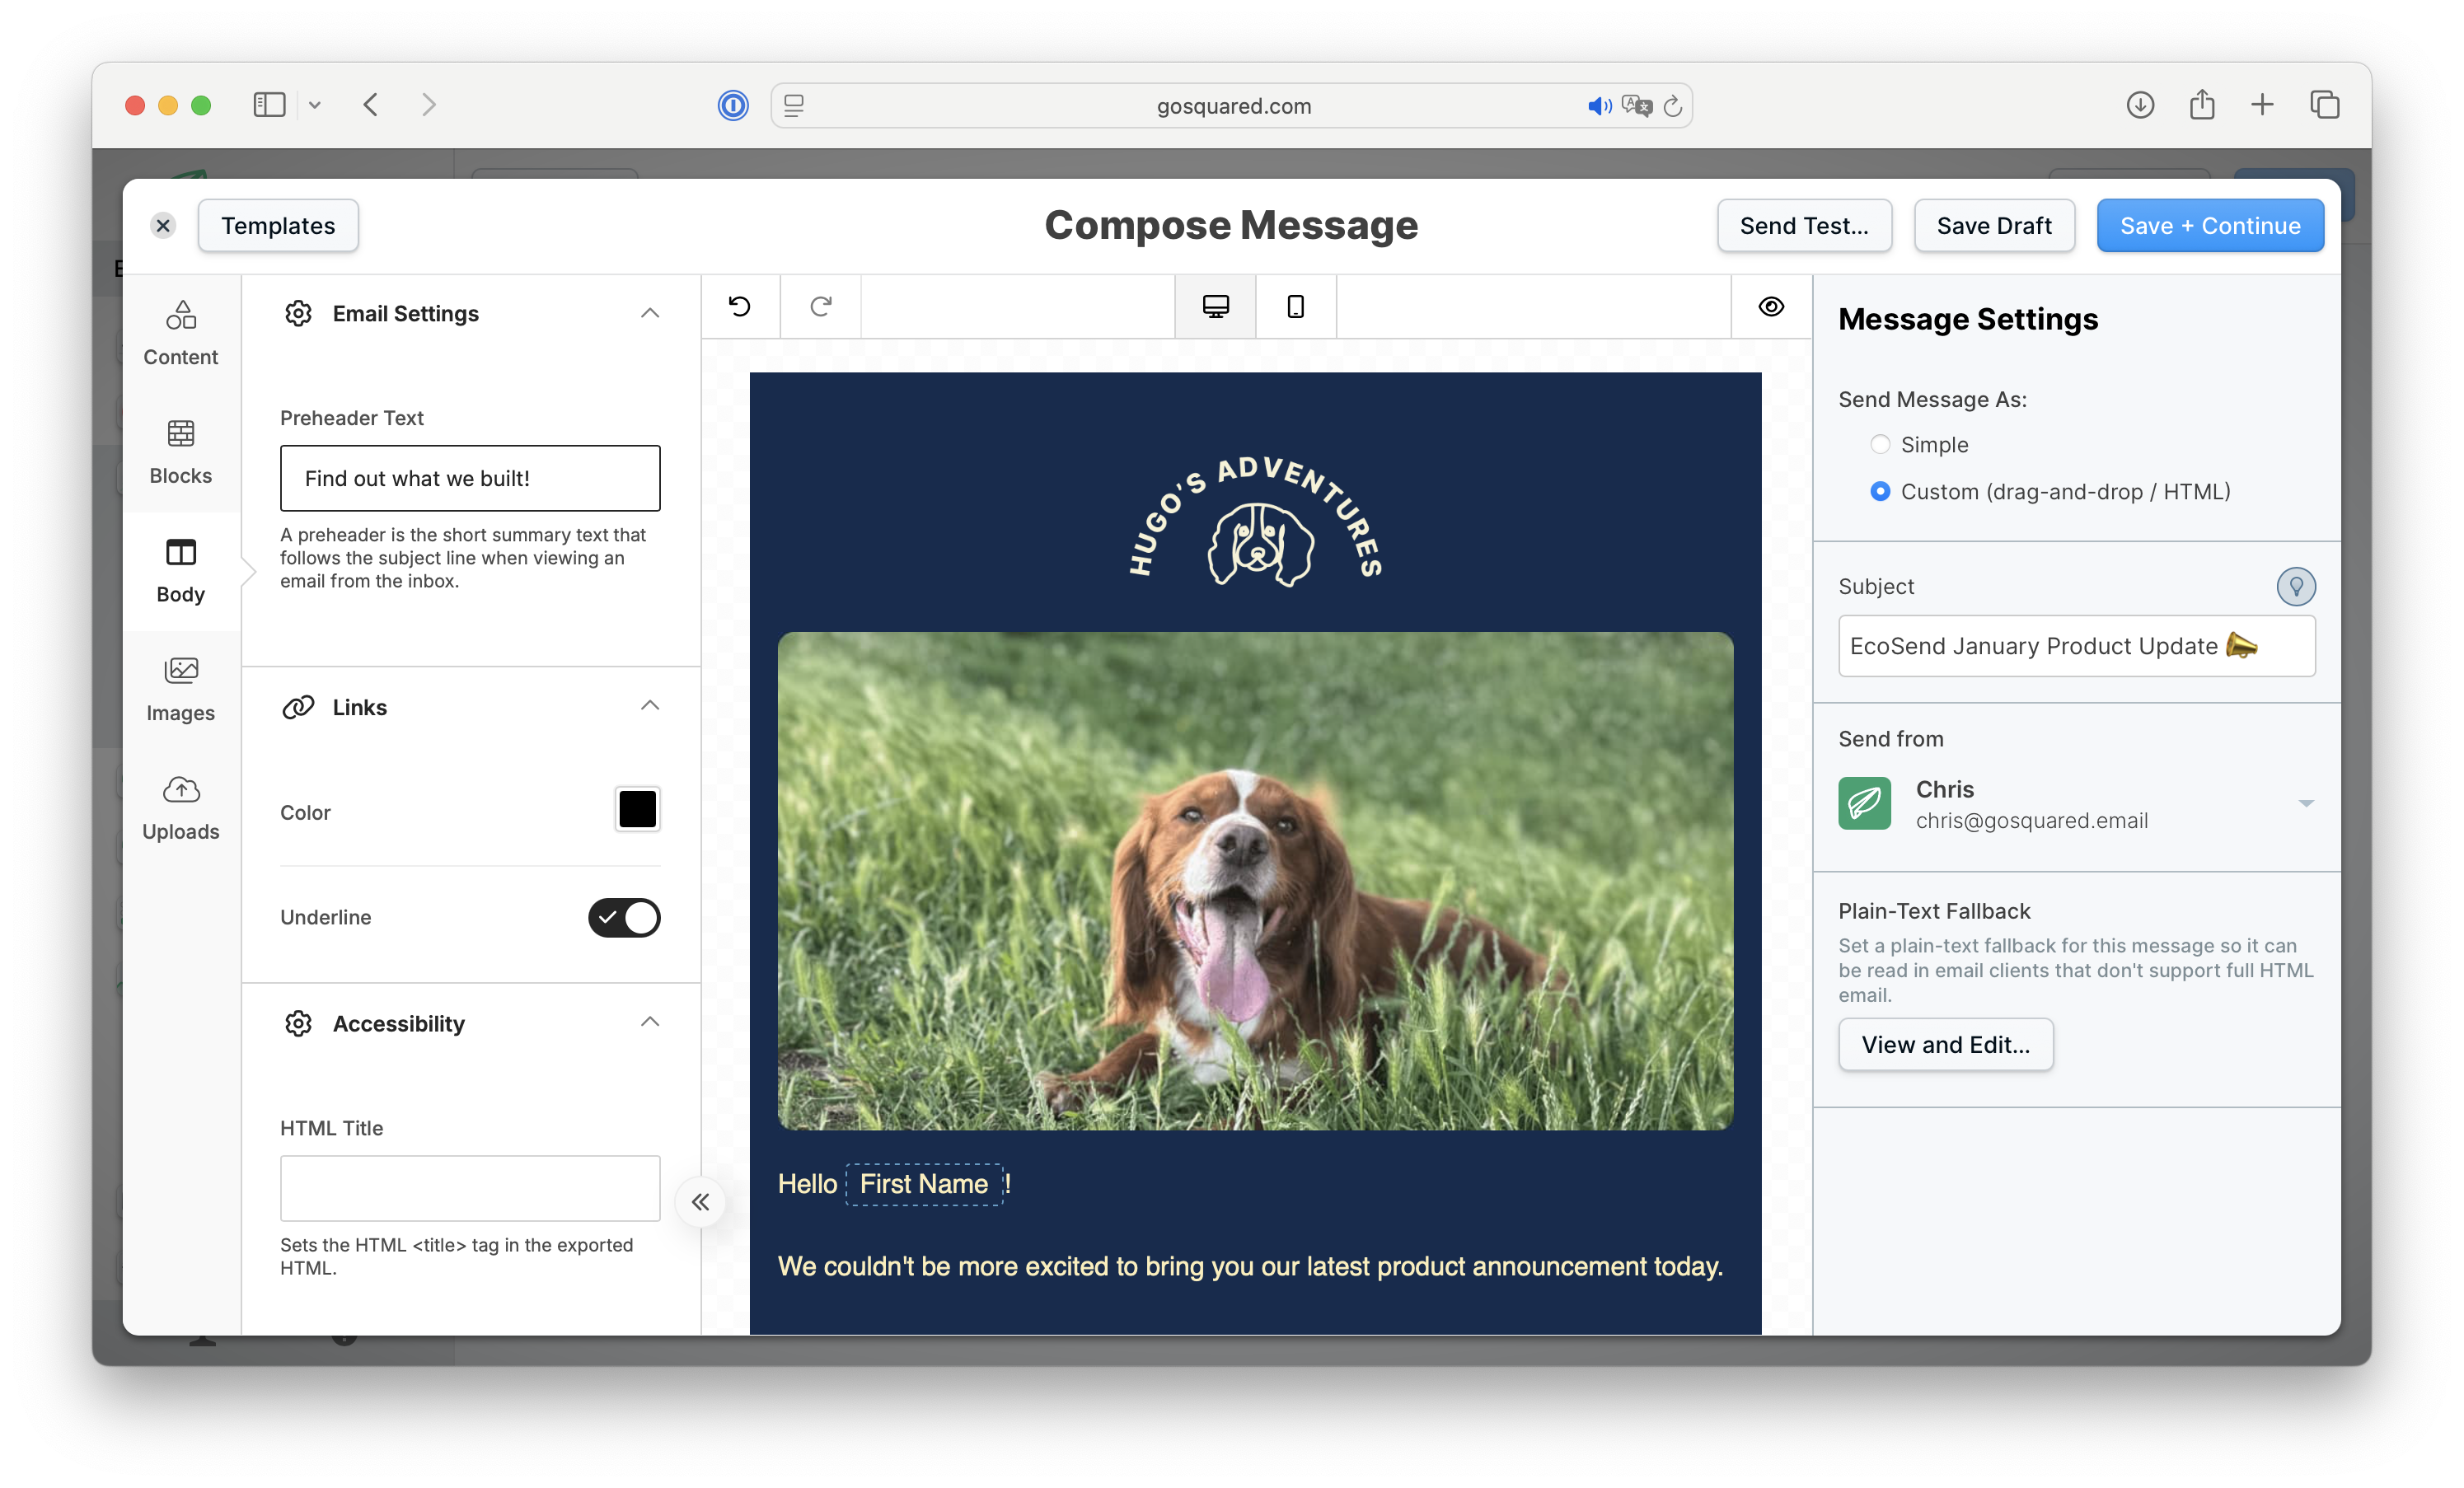Image resolution: width=2464 pixels, height=1488 pixels.
Task: Select the Custom drag-and-drop option
Action: click(1881, 491)
